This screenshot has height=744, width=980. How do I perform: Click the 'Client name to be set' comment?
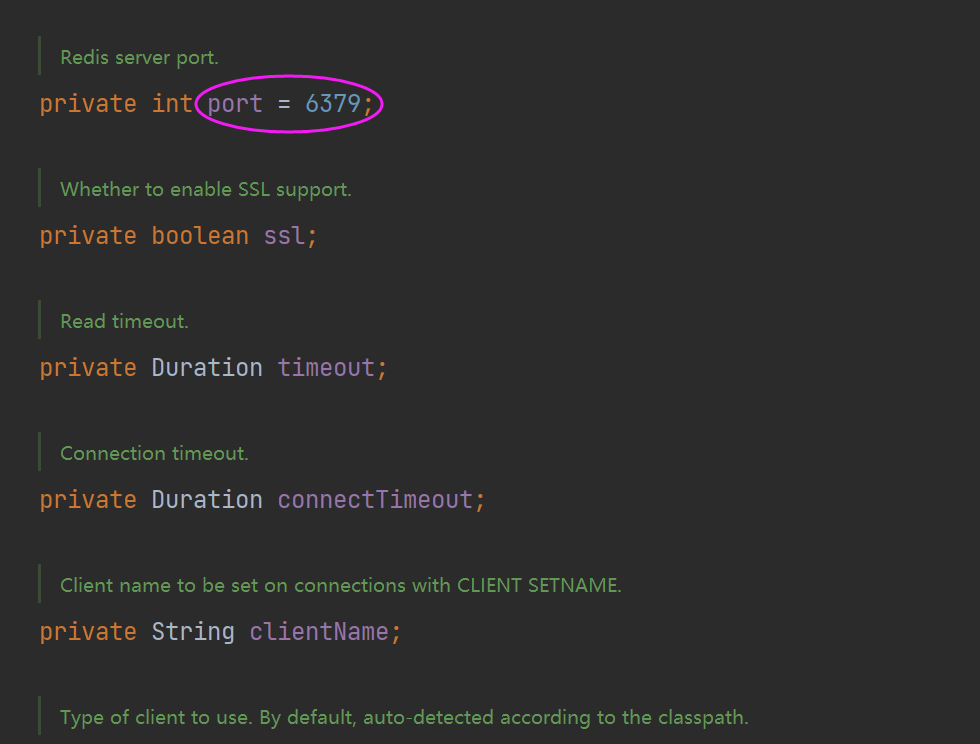point(341,586)
